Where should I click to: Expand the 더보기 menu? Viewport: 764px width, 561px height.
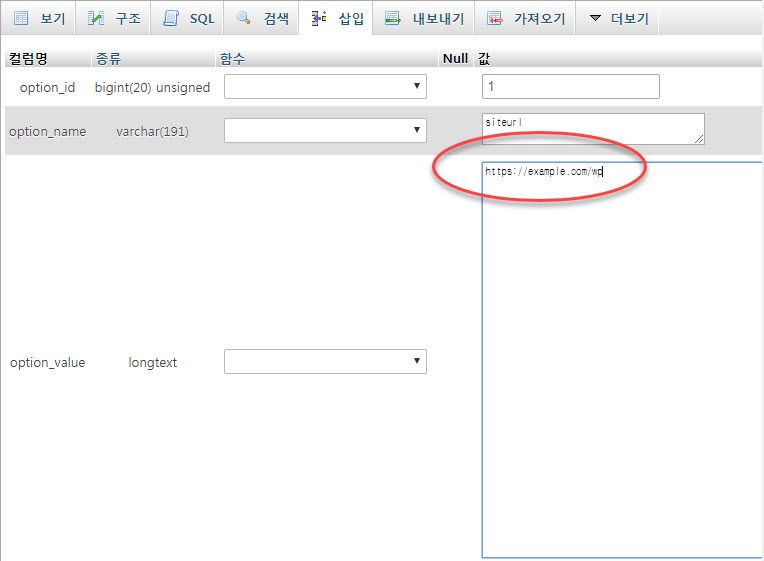click(x=617, y=18)
